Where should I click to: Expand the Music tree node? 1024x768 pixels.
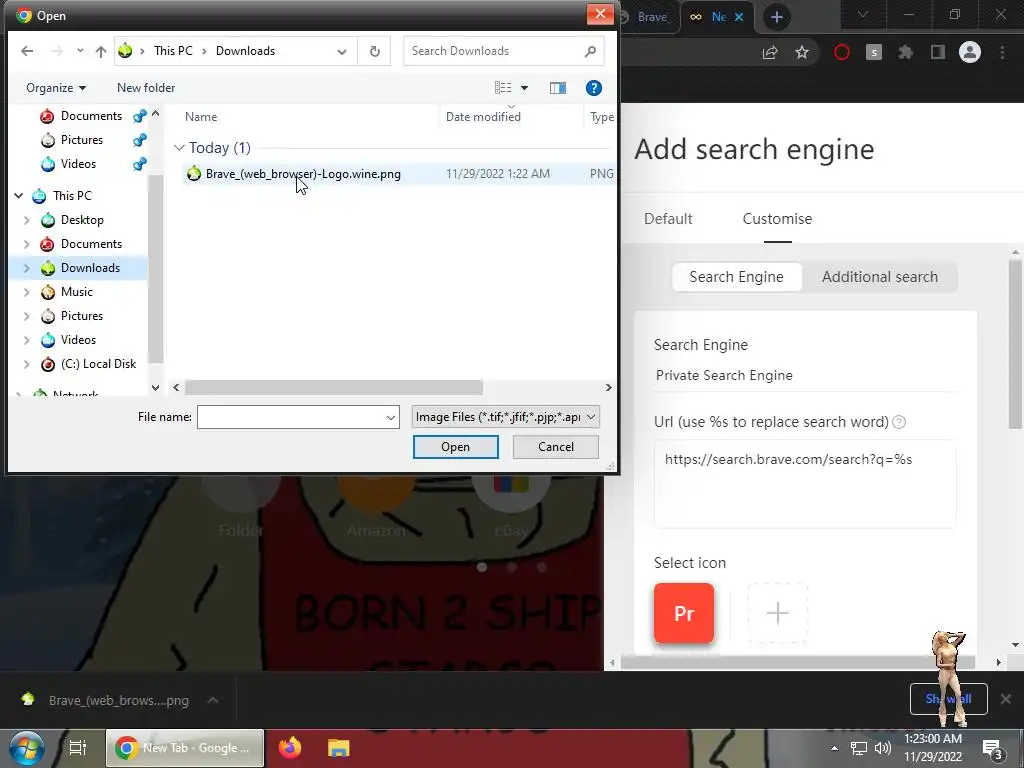pos(27,292)
